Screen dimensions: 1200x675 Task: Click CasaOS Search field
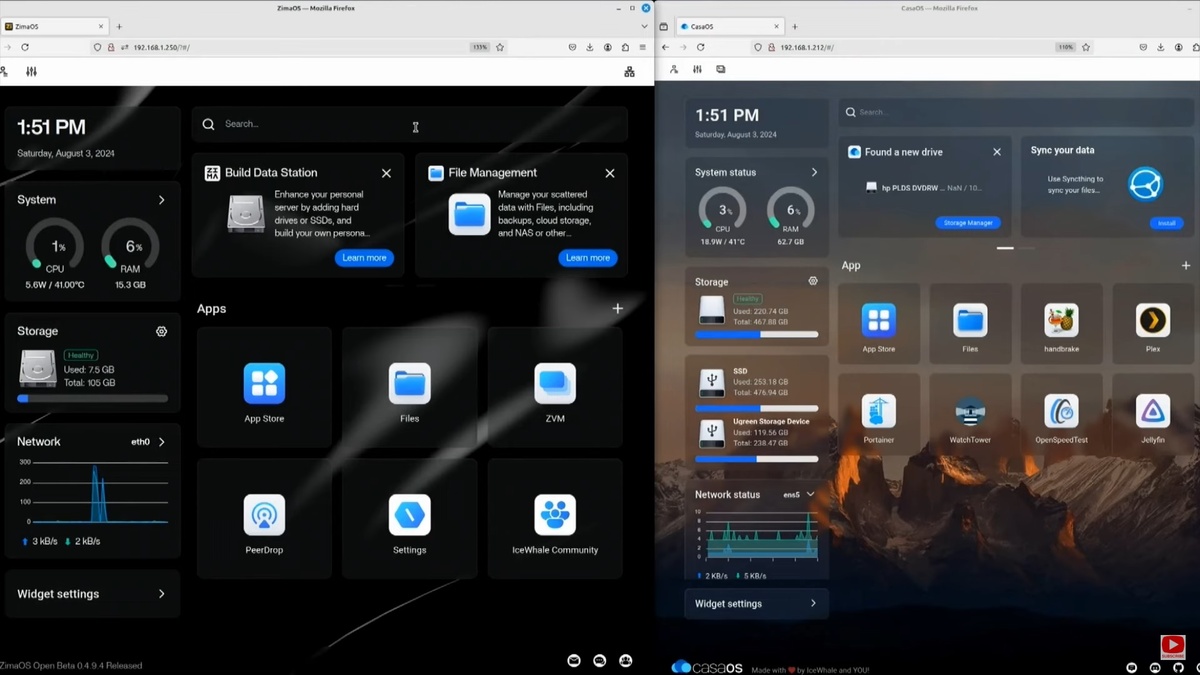(x=1017, y=112)
